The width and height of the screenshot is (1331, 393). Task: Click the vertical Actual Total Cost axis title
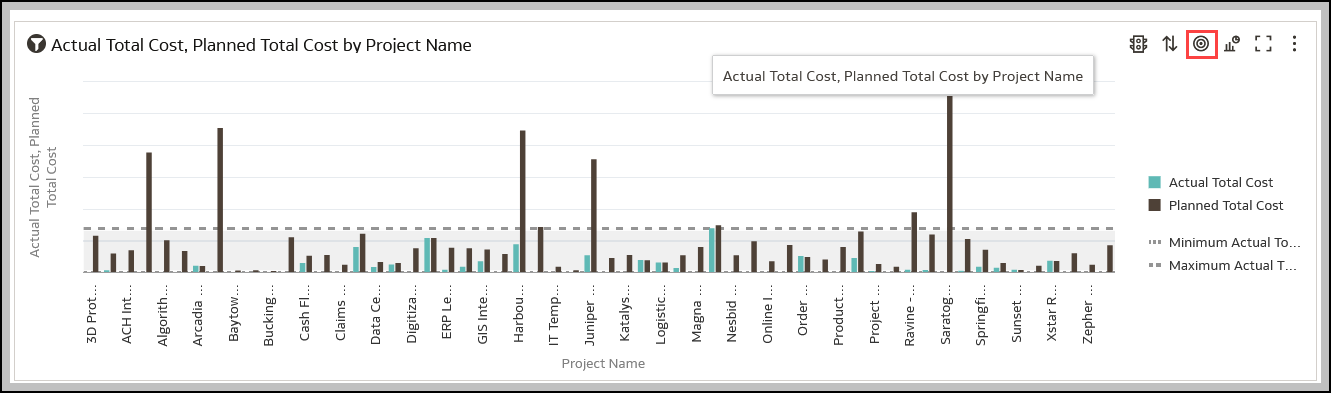coord(43,177)
